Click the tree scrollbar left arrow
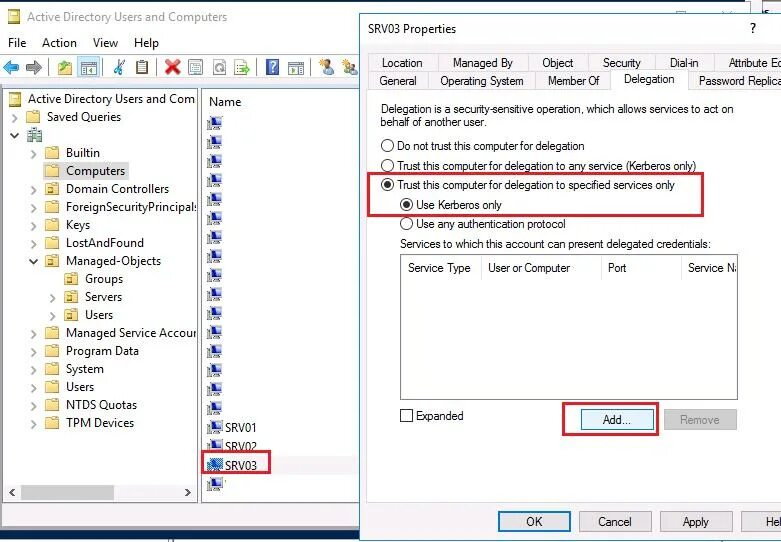The image size is (781, 542). (12, 493)
